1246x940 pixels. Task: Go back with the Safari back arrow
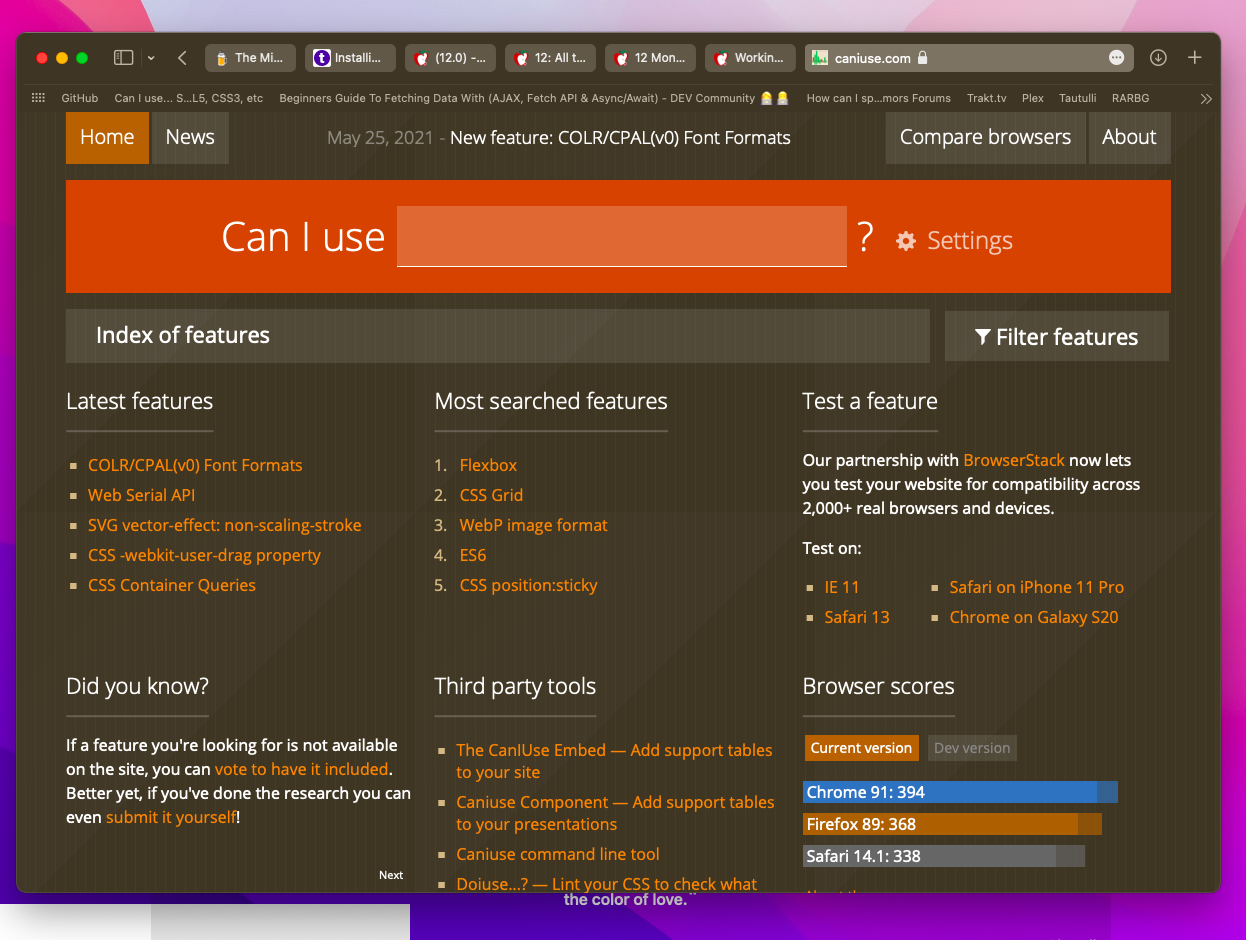(x=182, y=58)
